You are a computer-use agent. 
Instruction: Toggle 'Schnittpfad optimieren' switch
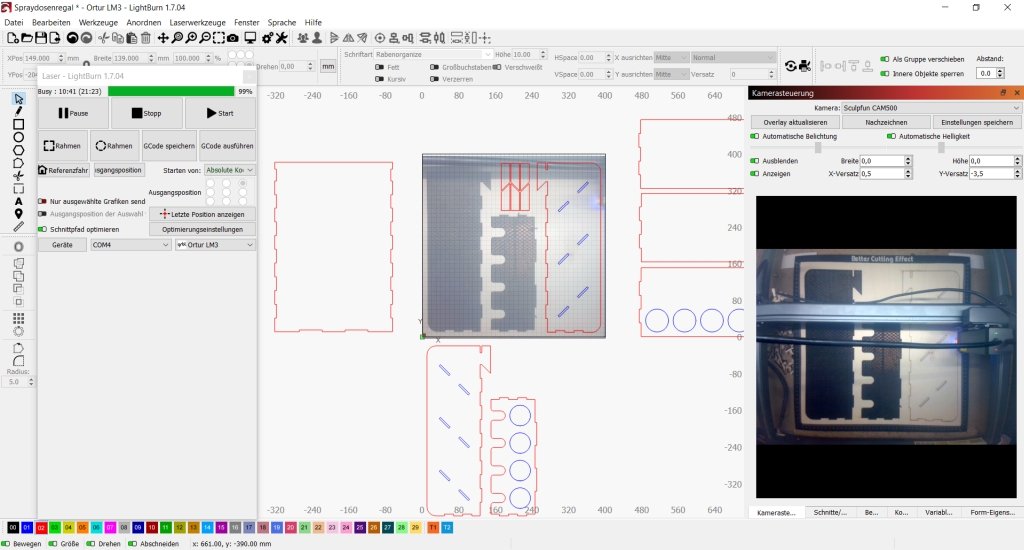pyautogui.click(x=43, y=229)
